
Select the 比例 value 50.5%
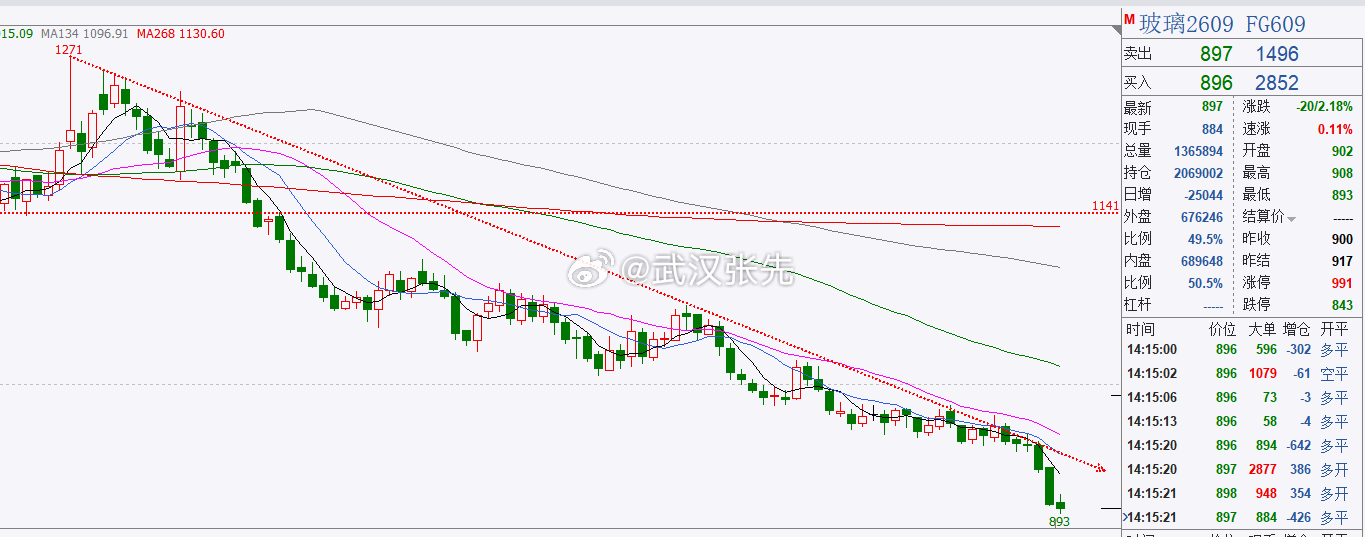pos(1206,283)
